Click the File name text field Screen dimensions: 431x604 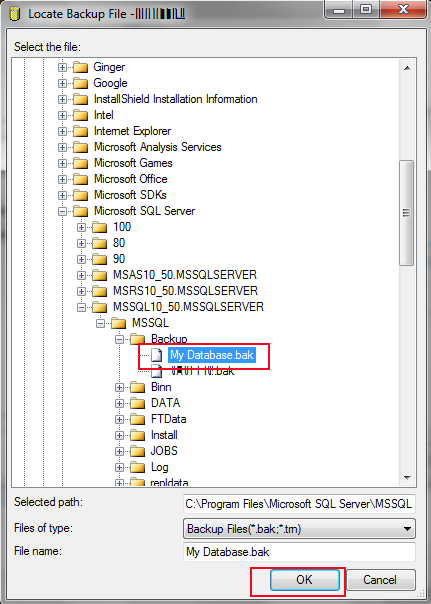pos(299,552)
